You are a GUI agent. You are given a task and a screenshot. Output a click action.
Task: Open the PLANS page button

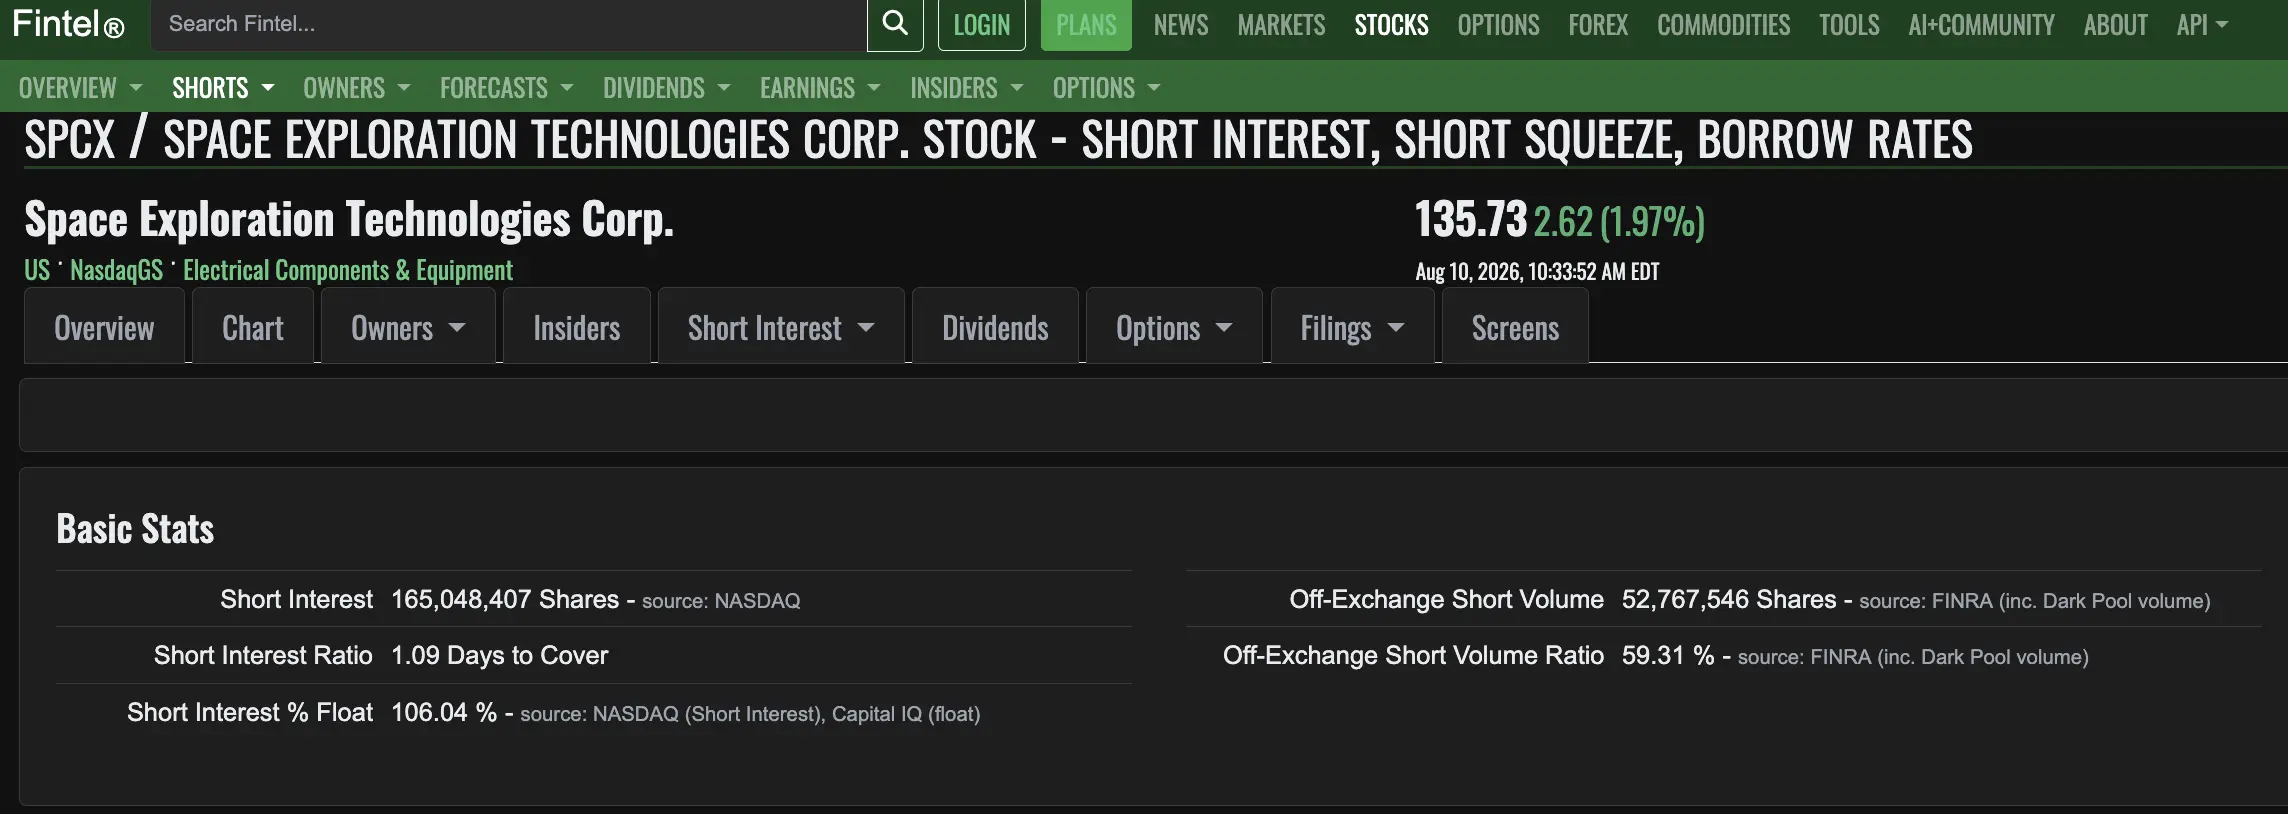(x=1086, y=25)
